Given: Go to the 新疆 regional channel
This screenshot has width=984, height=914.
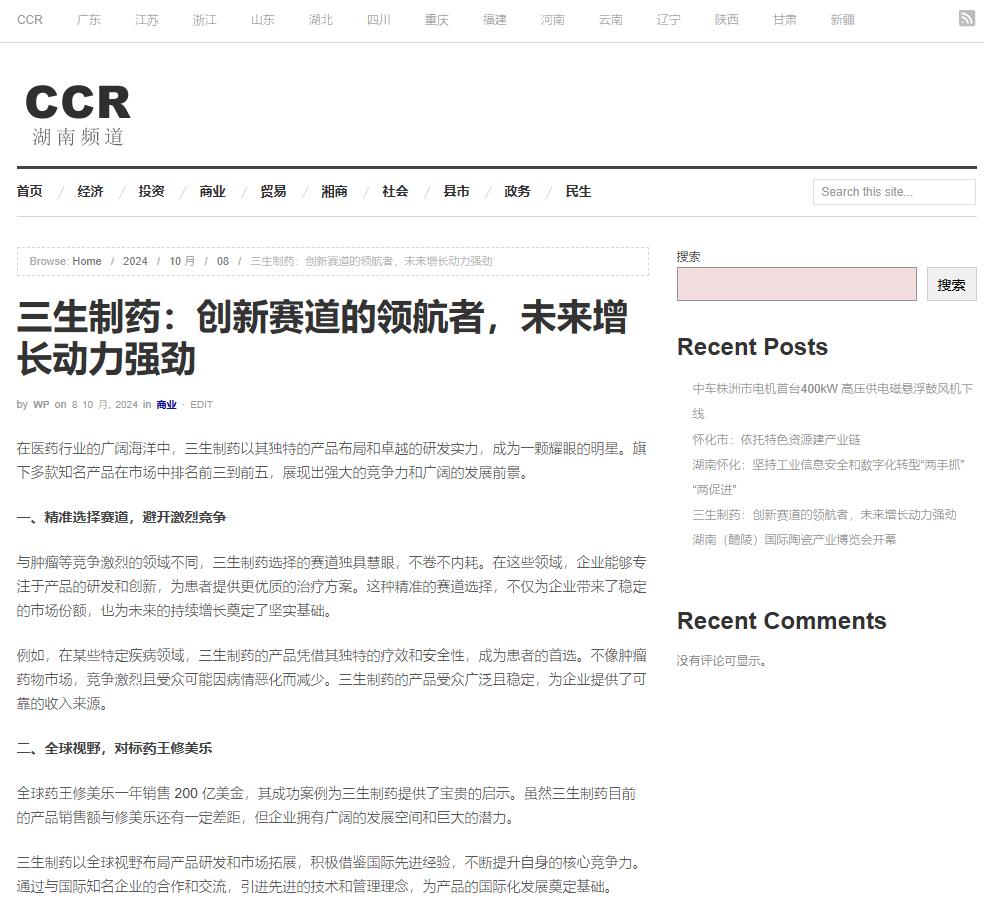Looking at the screenshot, I should (842, 20).
